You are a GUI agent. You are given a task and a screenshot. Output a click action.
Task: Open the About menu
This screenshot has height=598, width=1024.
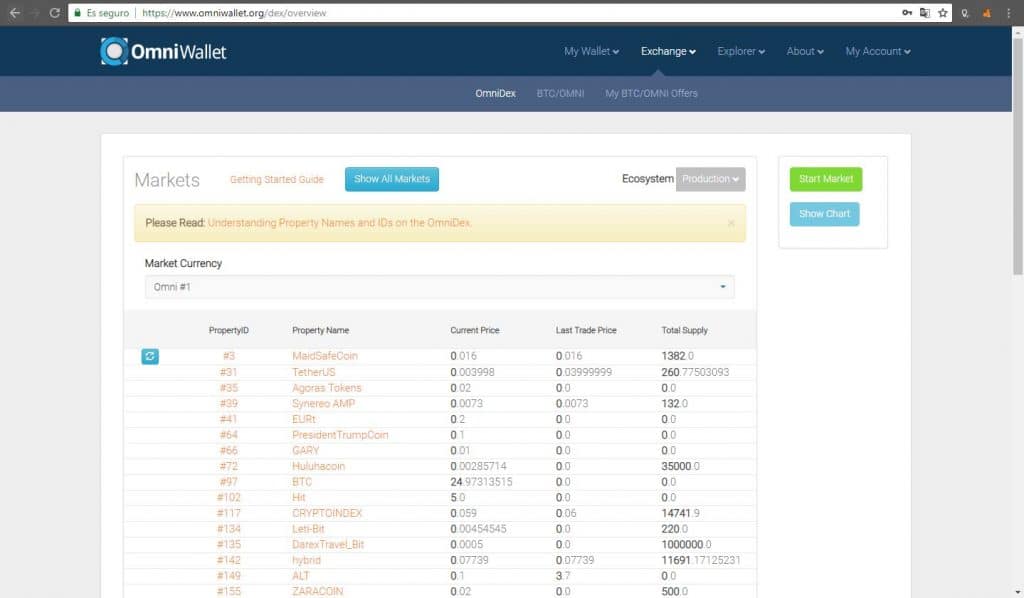(805, 51)
